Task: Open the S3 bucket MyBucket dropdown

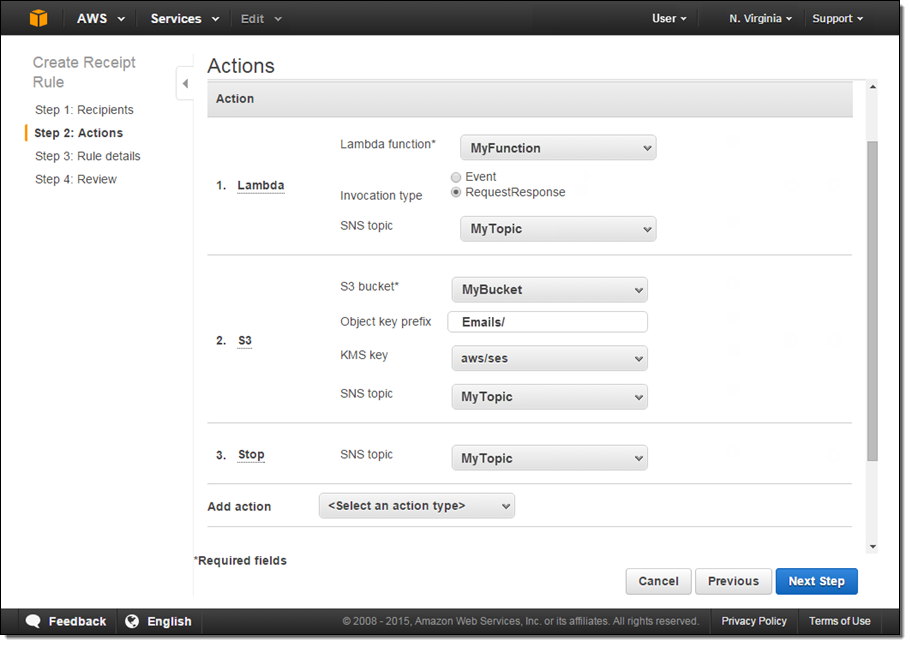Action: coord(549,290)
